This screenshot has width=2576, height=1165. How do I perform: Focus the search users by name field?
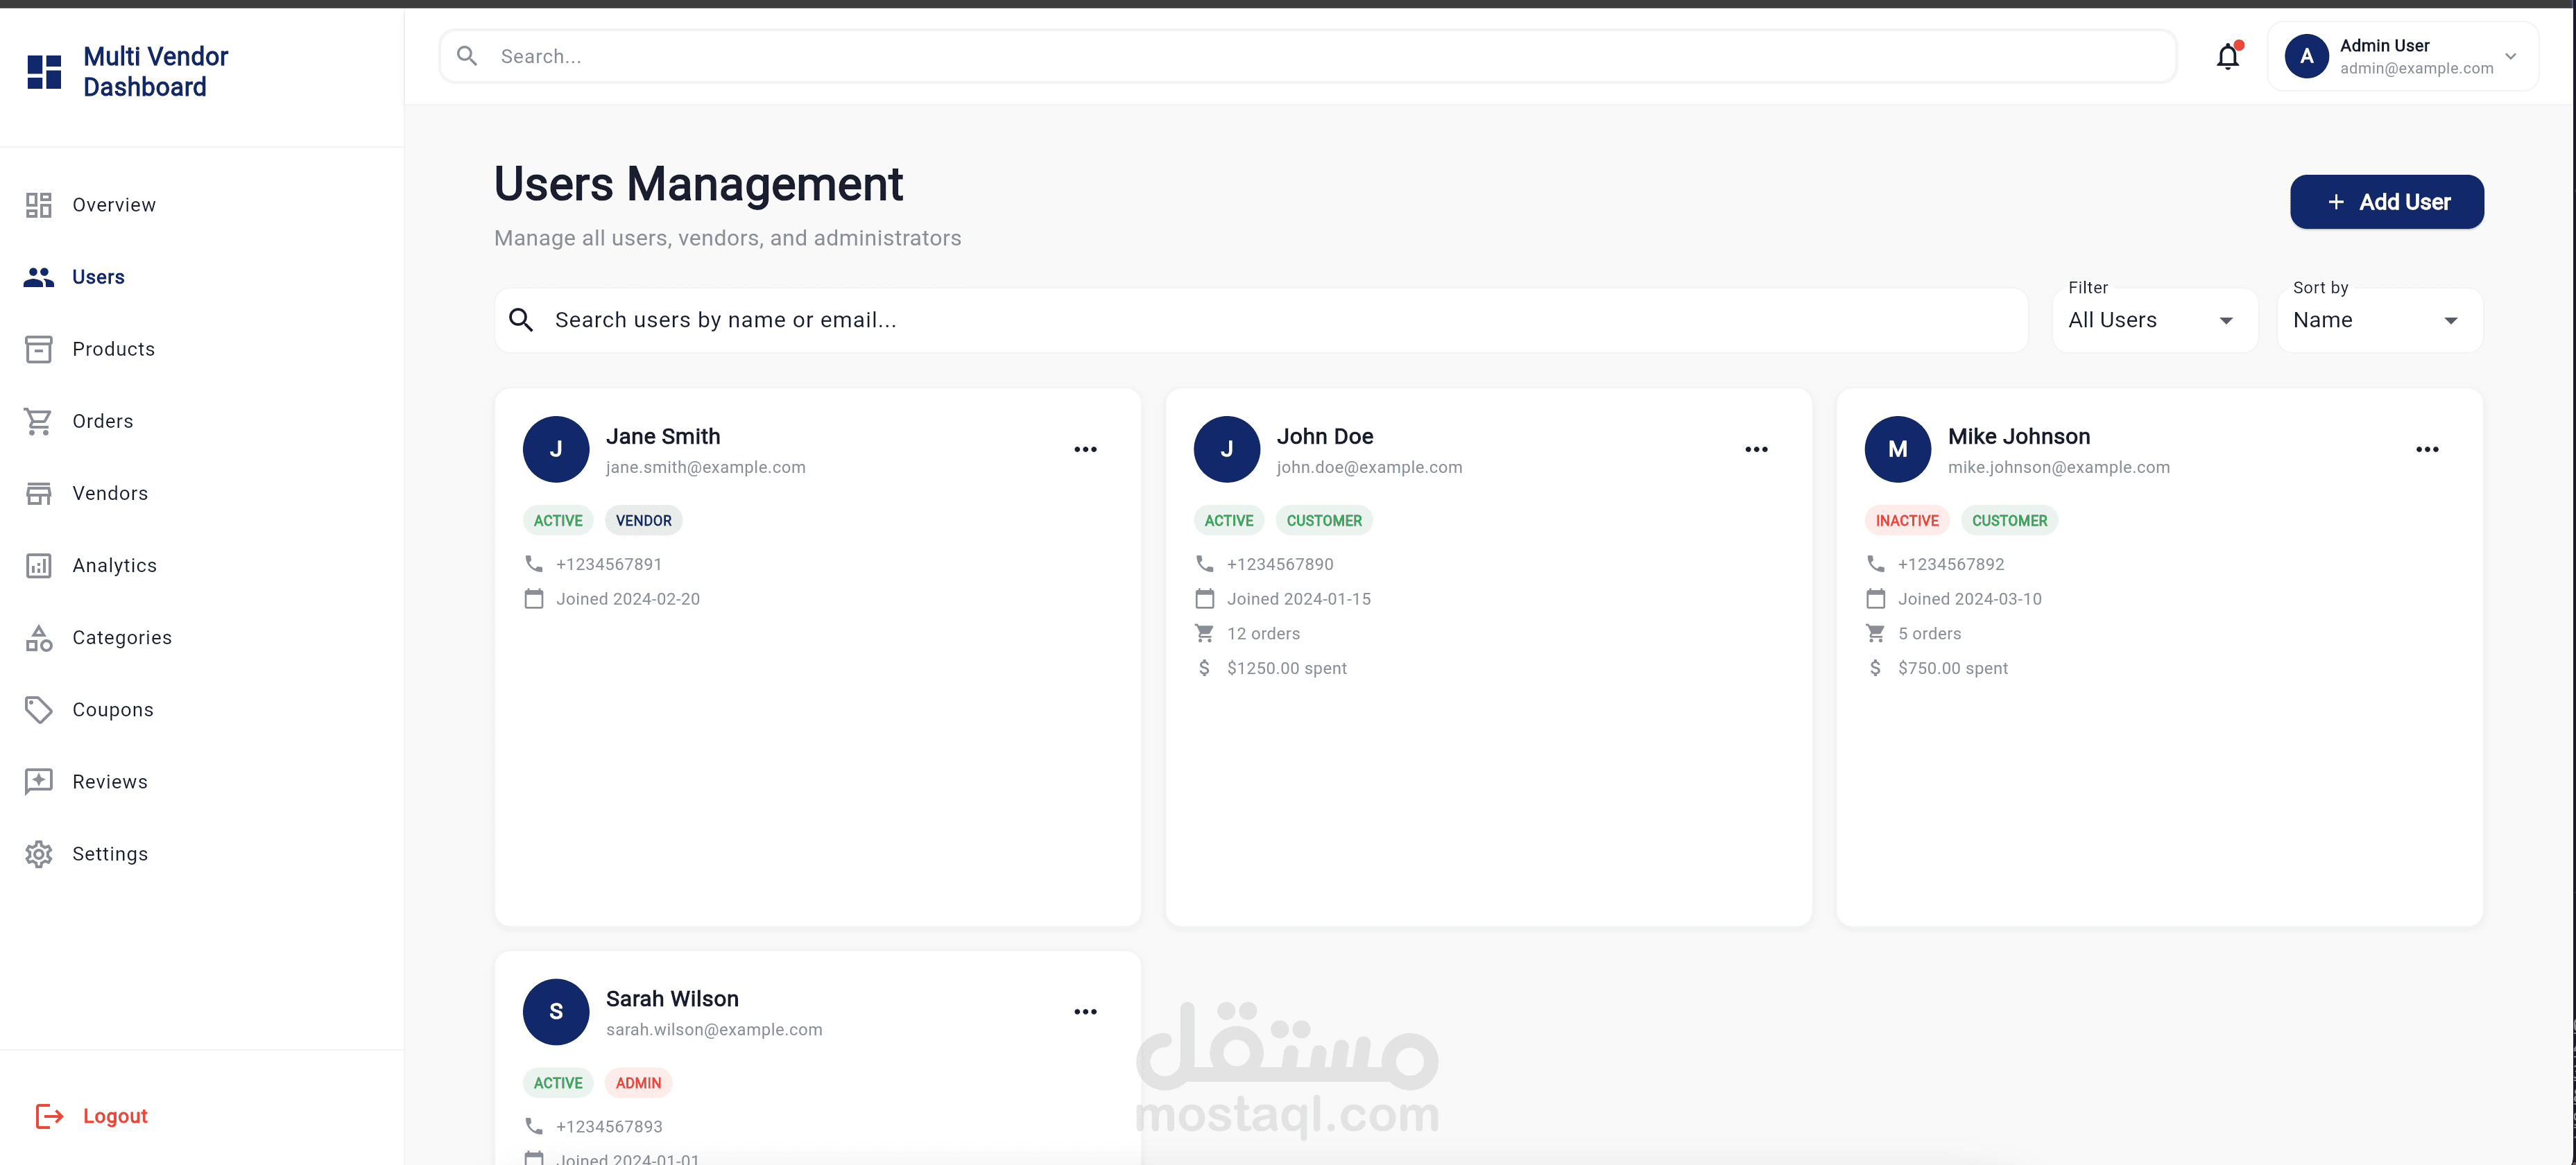pyautogui.click(x=1260, y=321)
